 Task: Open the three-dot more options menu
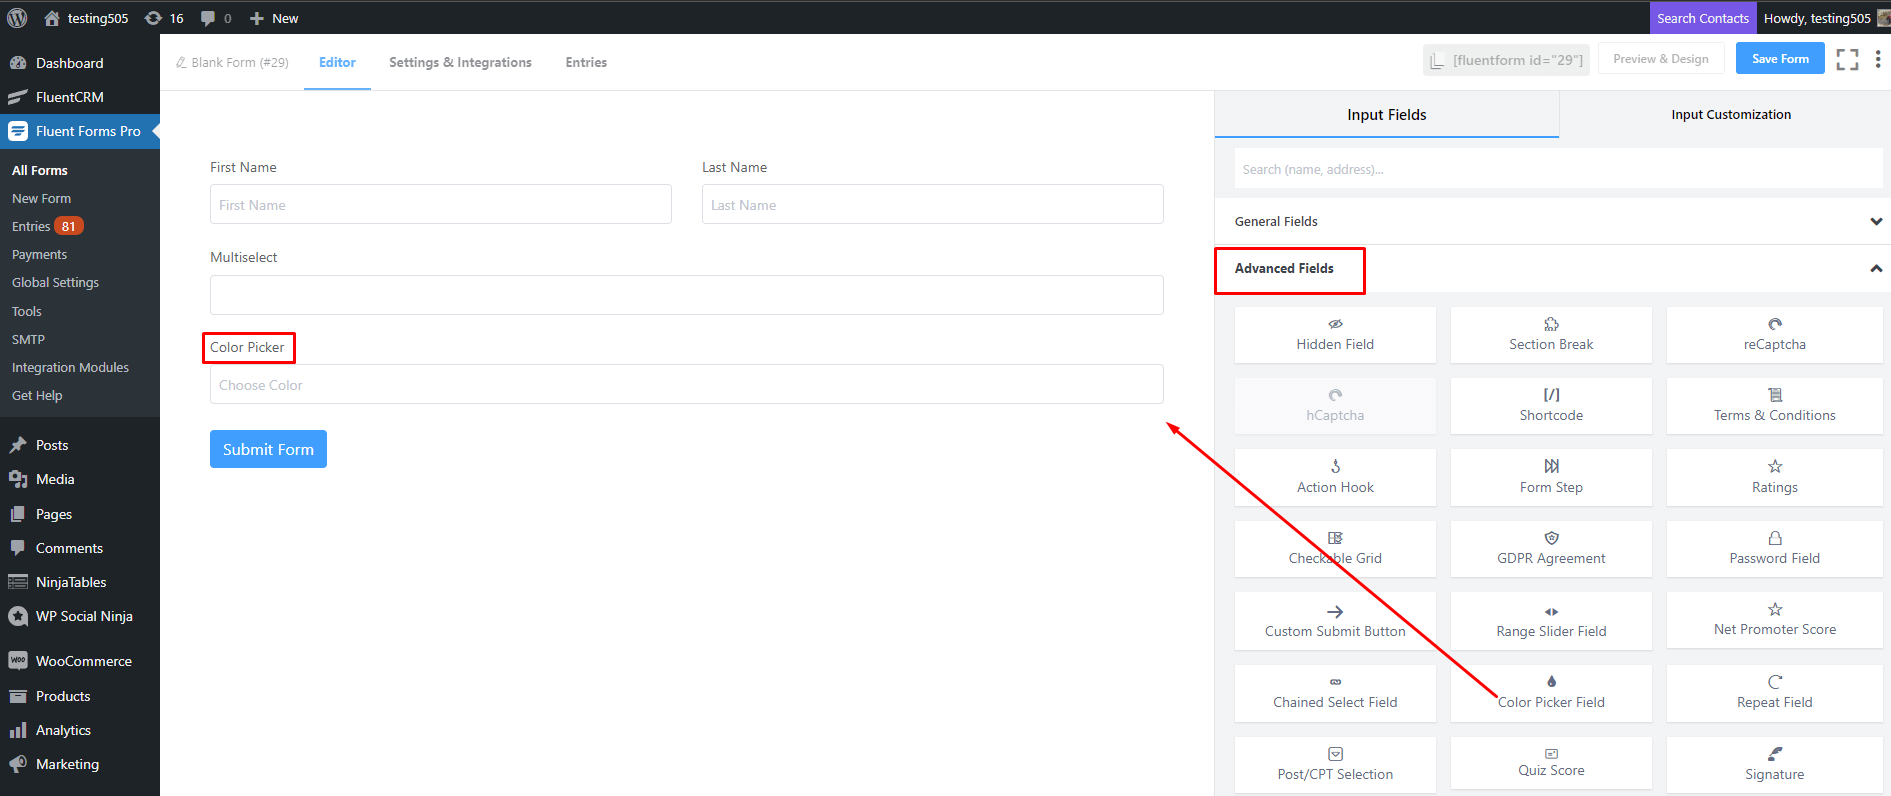pos(1877,60)
